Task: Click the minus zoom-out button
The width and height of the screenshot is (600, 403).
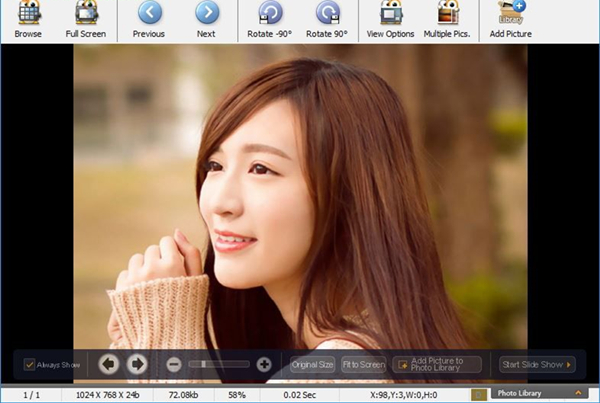Action: point(174,364)
